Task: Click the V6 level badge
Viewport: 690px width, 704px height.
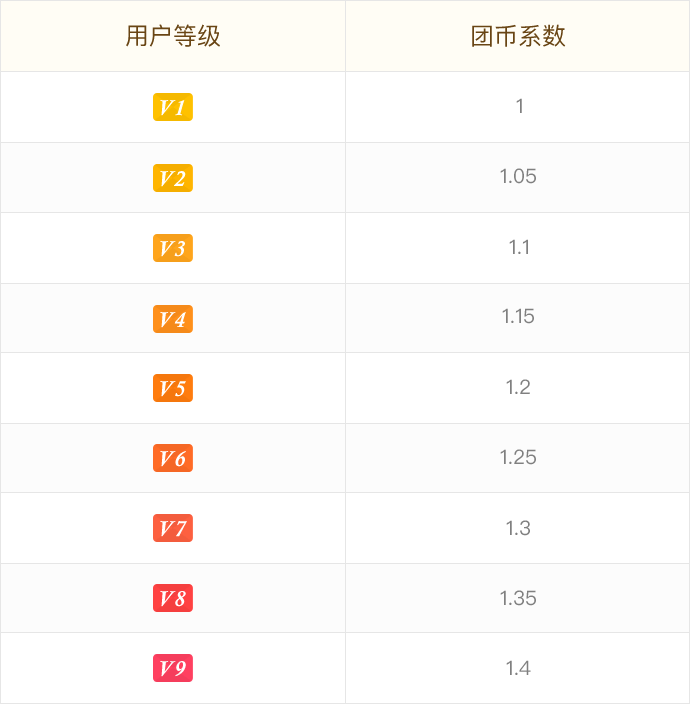Action: pyautogui.click(x=173, y=458)
